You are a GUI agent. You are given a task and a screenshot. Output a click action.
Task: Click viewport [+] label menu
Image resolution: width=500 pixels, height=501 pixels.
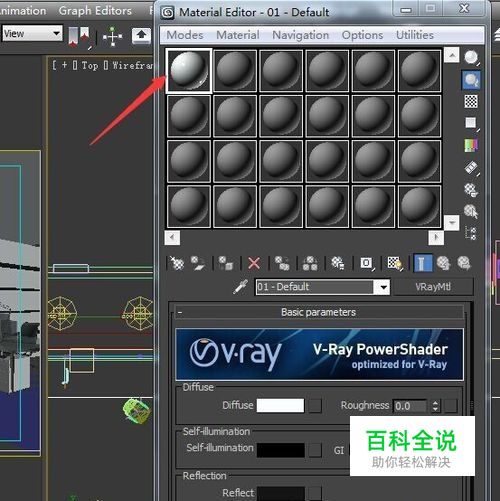tap(64, 65)
